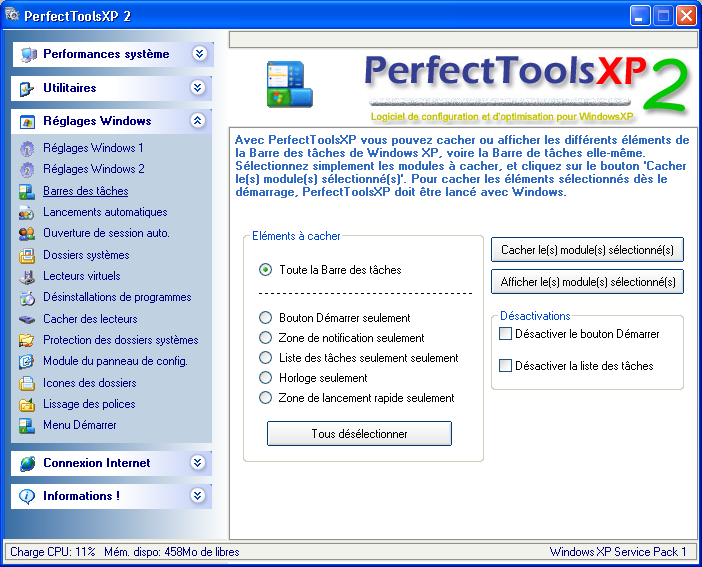The width and height of the screenshot is (702, 567).
Task: Select Liste des tâches seulement seulement
Action: click(x=265, y=358)
